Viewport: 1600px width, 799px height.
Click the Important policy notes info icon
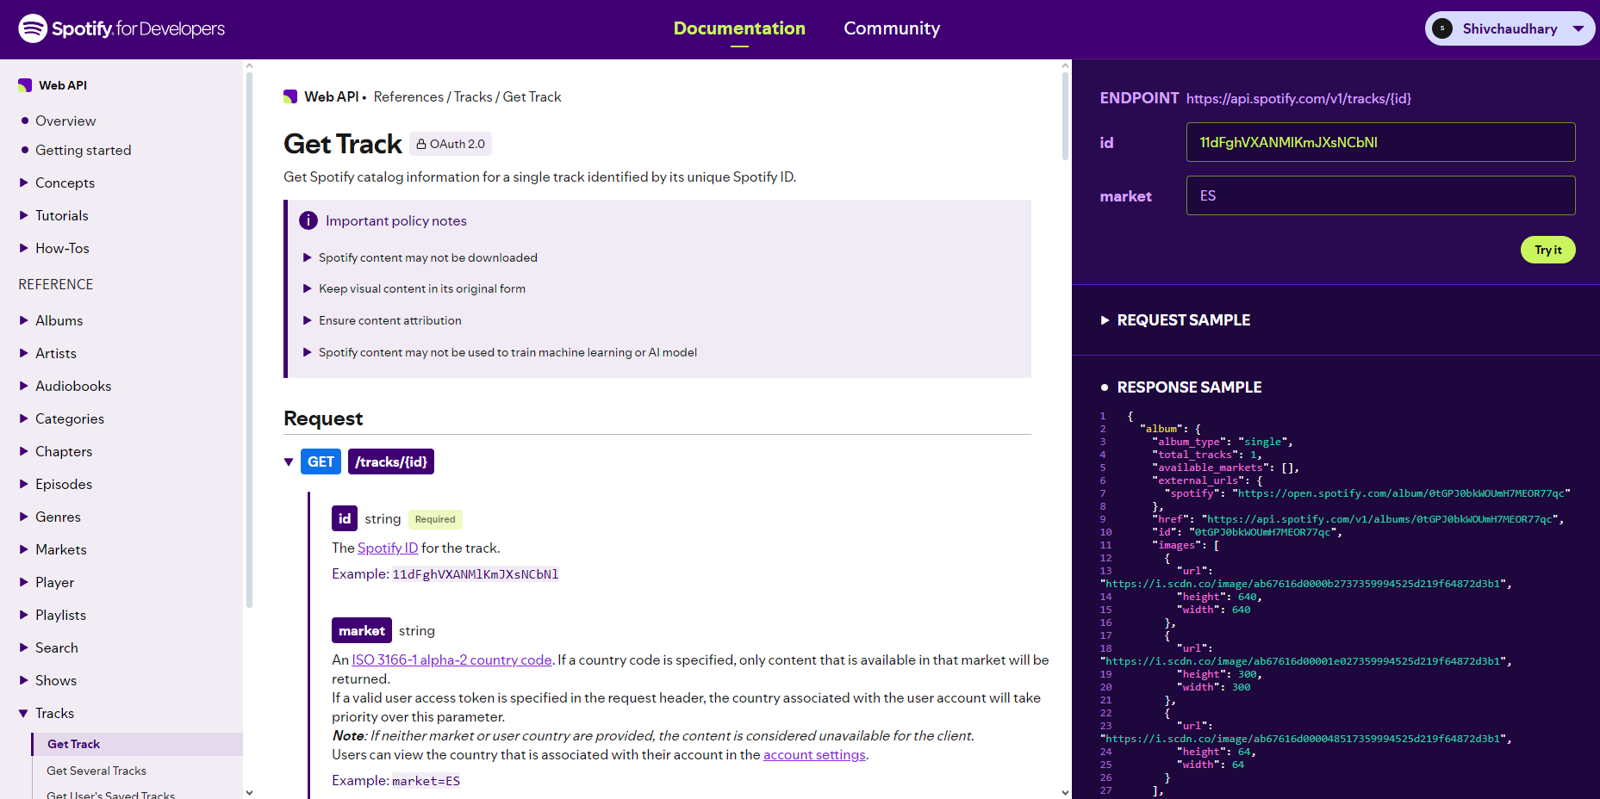tap(308, 220)
